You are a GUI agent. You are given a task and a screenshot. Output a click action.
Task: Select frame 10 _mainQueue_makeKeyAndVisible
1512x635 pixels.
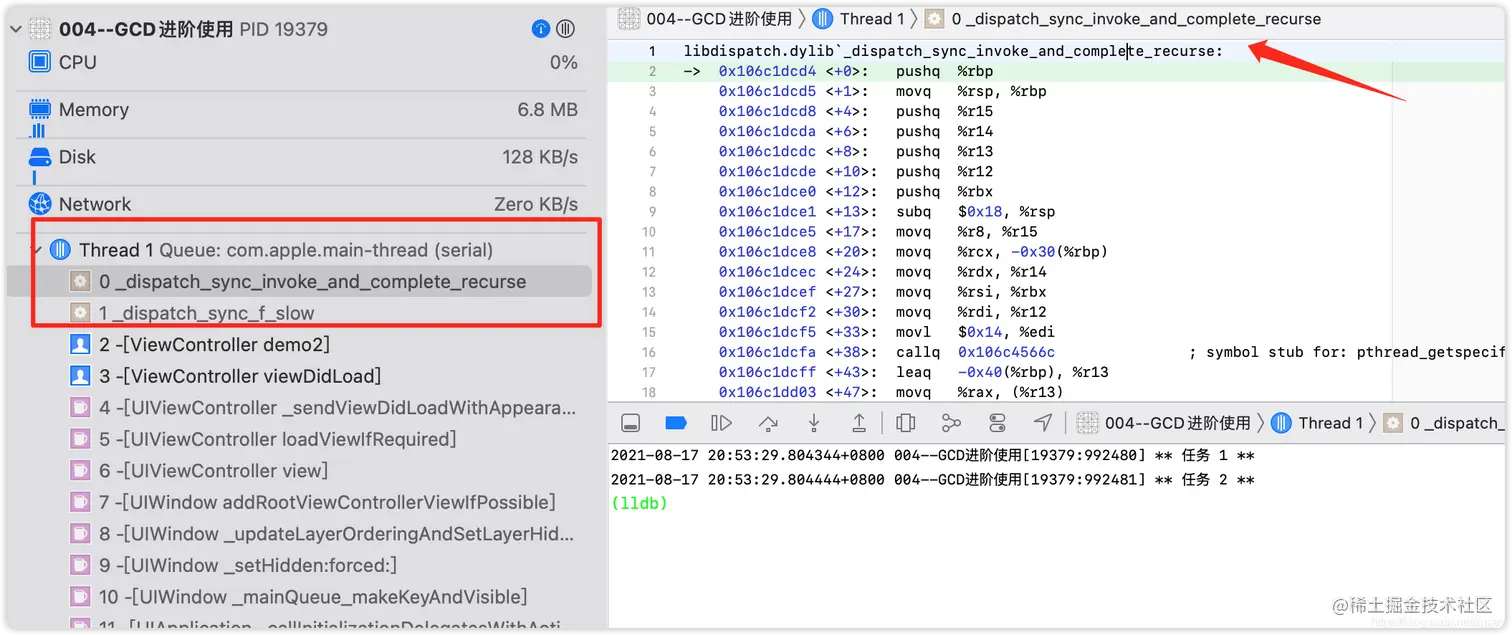[x=300, y=597]
